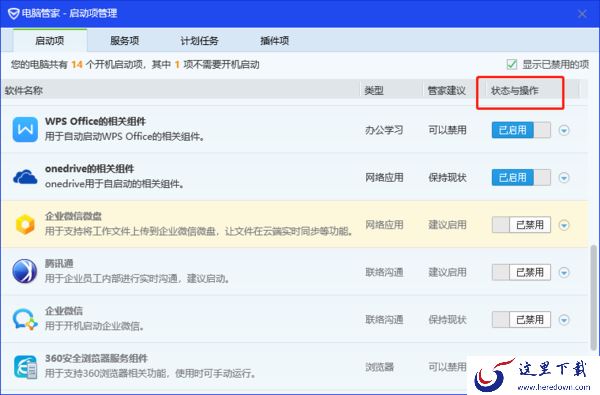600x395 pixels.
Task: Click 建议启用 suggestion for 腾讯通
Action: pyautogui.click(x=447, y=272)
